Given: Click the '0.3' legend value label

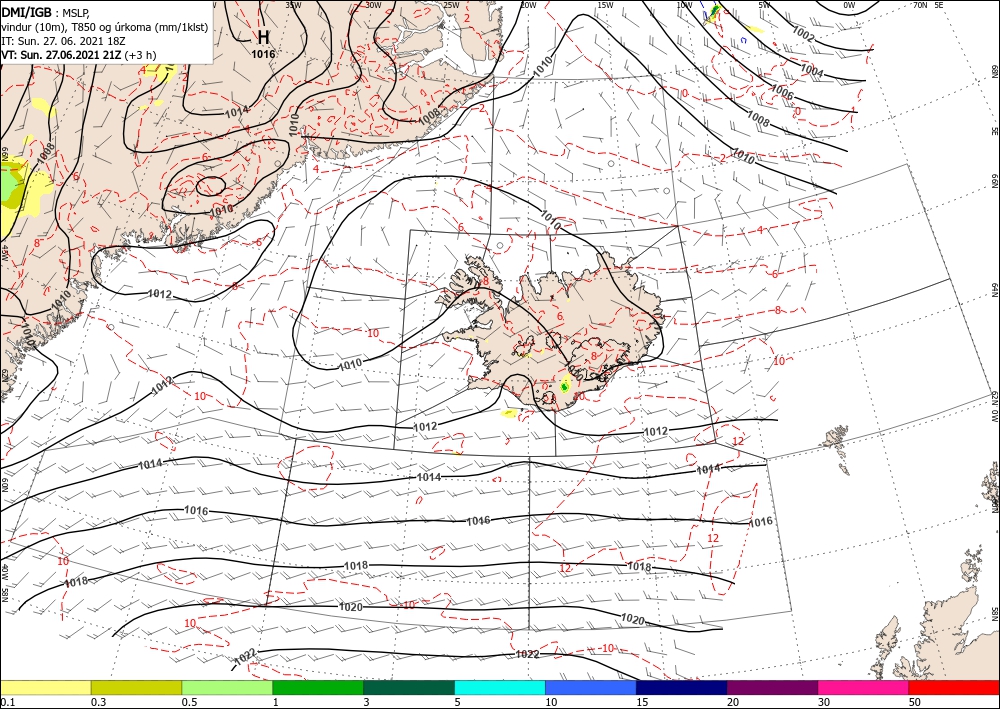Looking at the screenshot, I should pyautogui.click(x=98, y=702).
